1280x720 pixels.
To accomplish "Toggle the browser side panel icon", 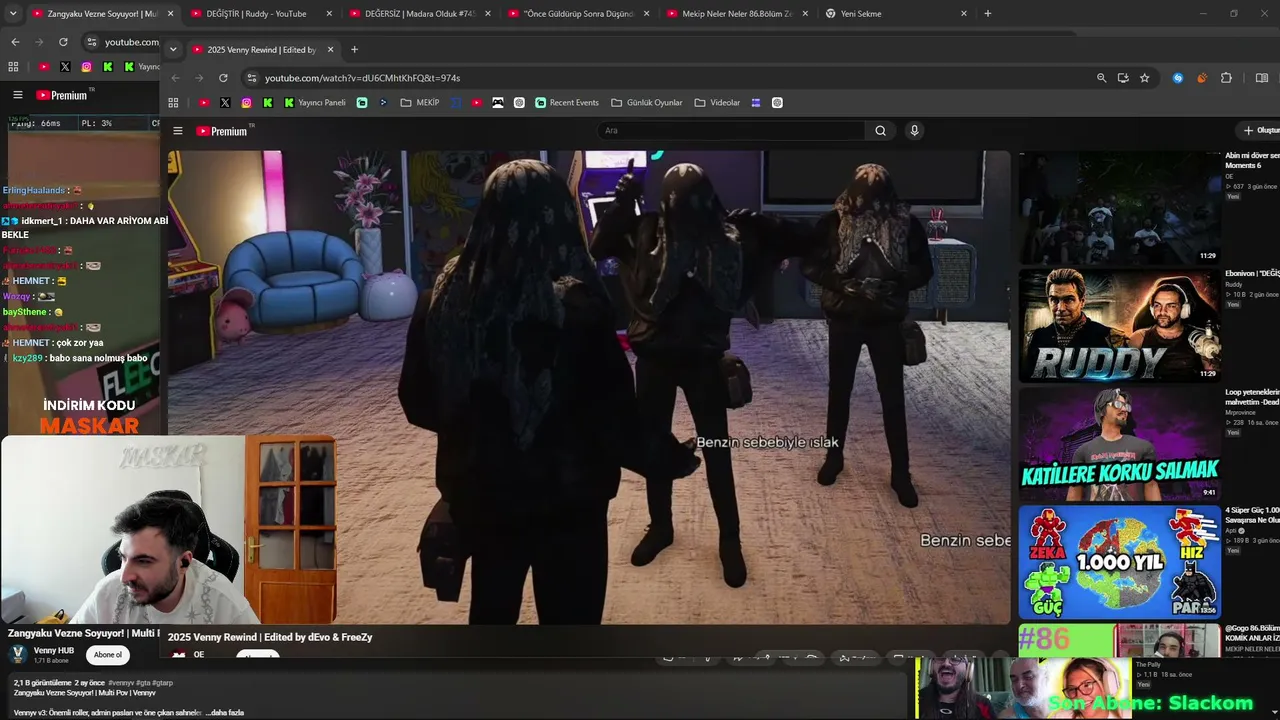I will point(1262,78).
